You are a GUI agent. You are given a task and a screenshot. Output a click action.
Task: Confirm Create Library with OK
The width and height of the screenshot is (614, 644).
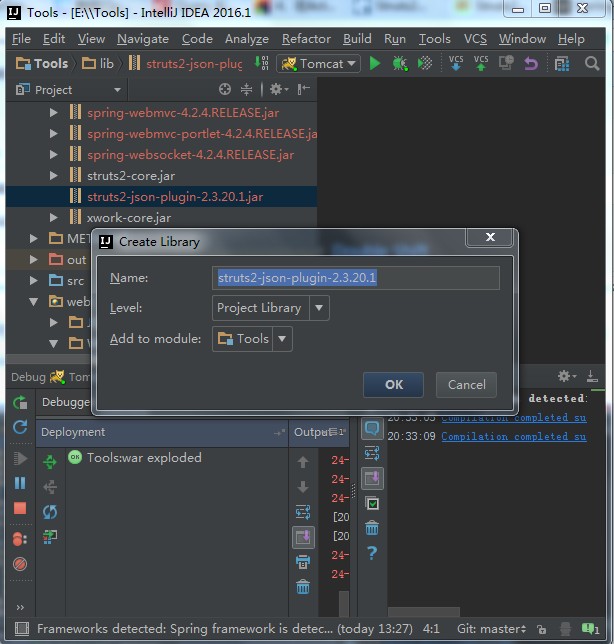point(393,385)
